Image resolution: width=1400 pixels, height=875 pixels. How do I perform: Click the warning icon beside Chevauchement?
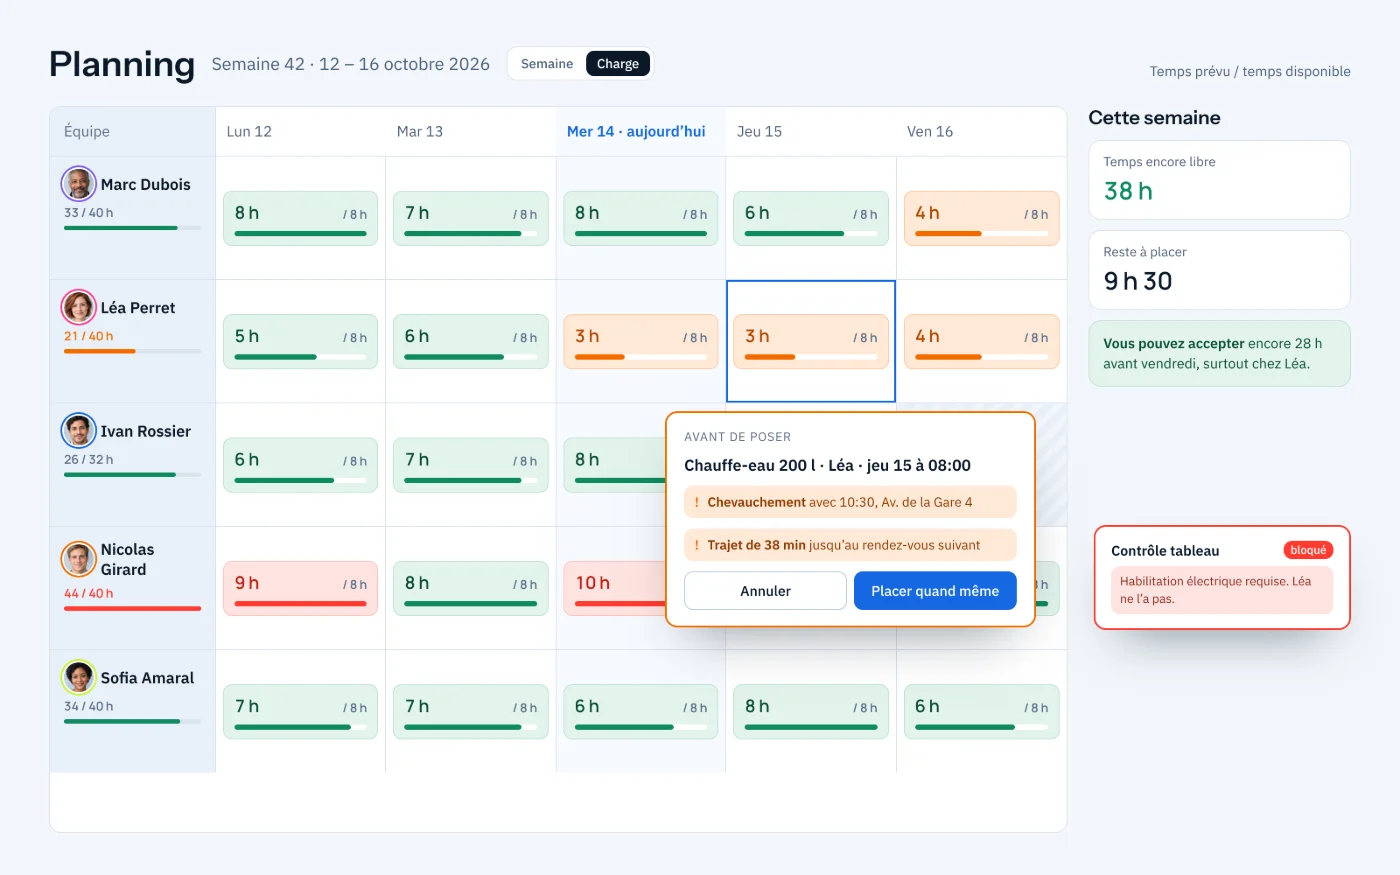point(696,502)
